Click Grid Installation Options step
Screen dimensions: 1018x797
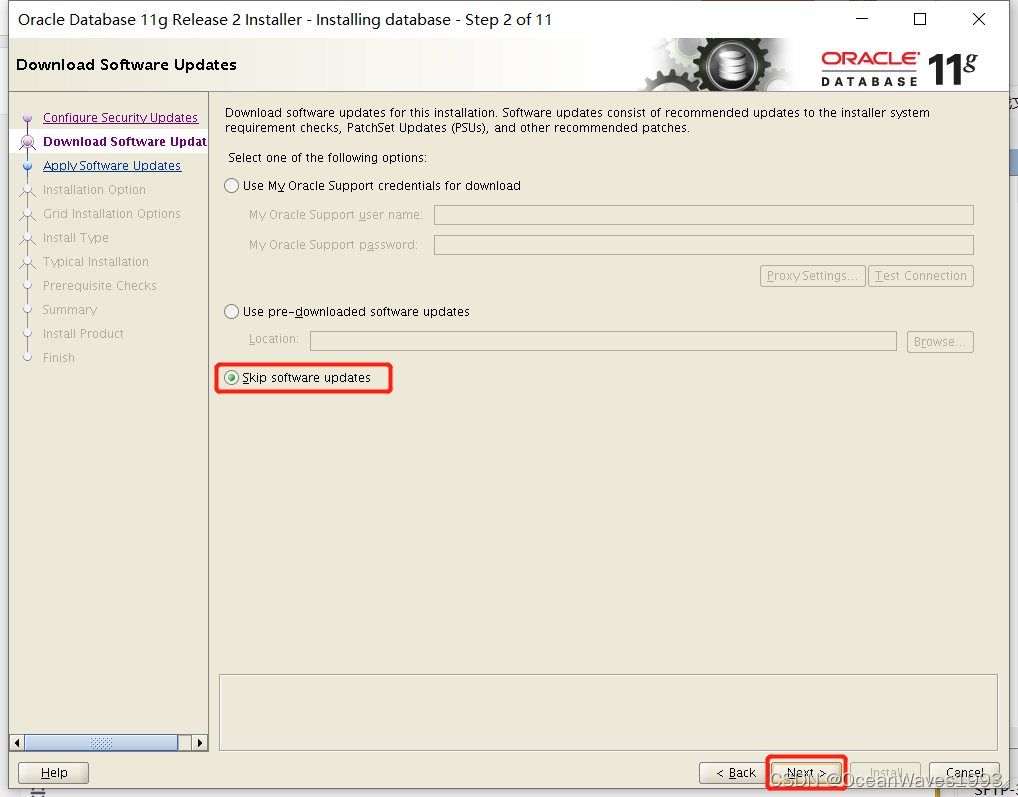[112, 214]
